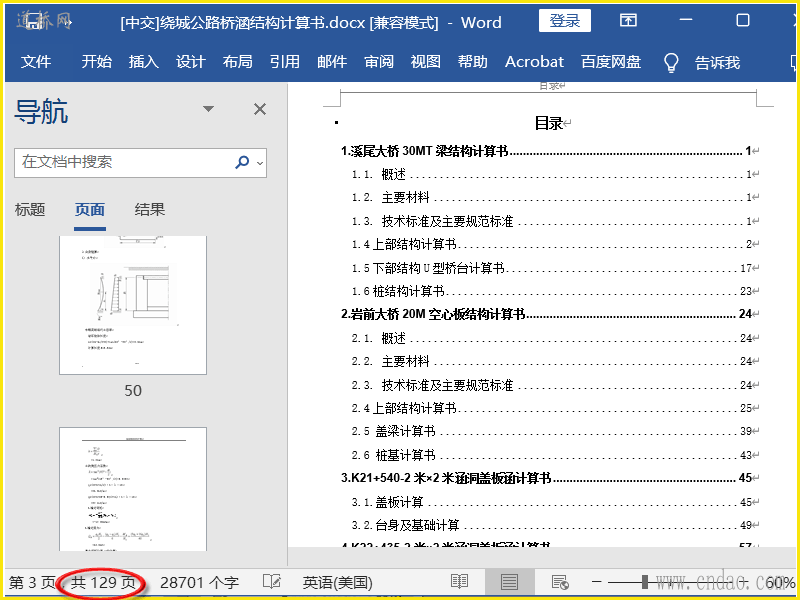800x600 pixels.
Task: Click the zoom out minus button
Action: 597,582
